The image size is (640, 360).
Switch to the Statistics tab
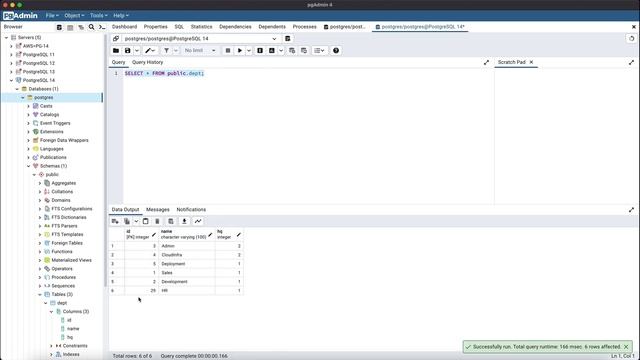click(202, 27)
